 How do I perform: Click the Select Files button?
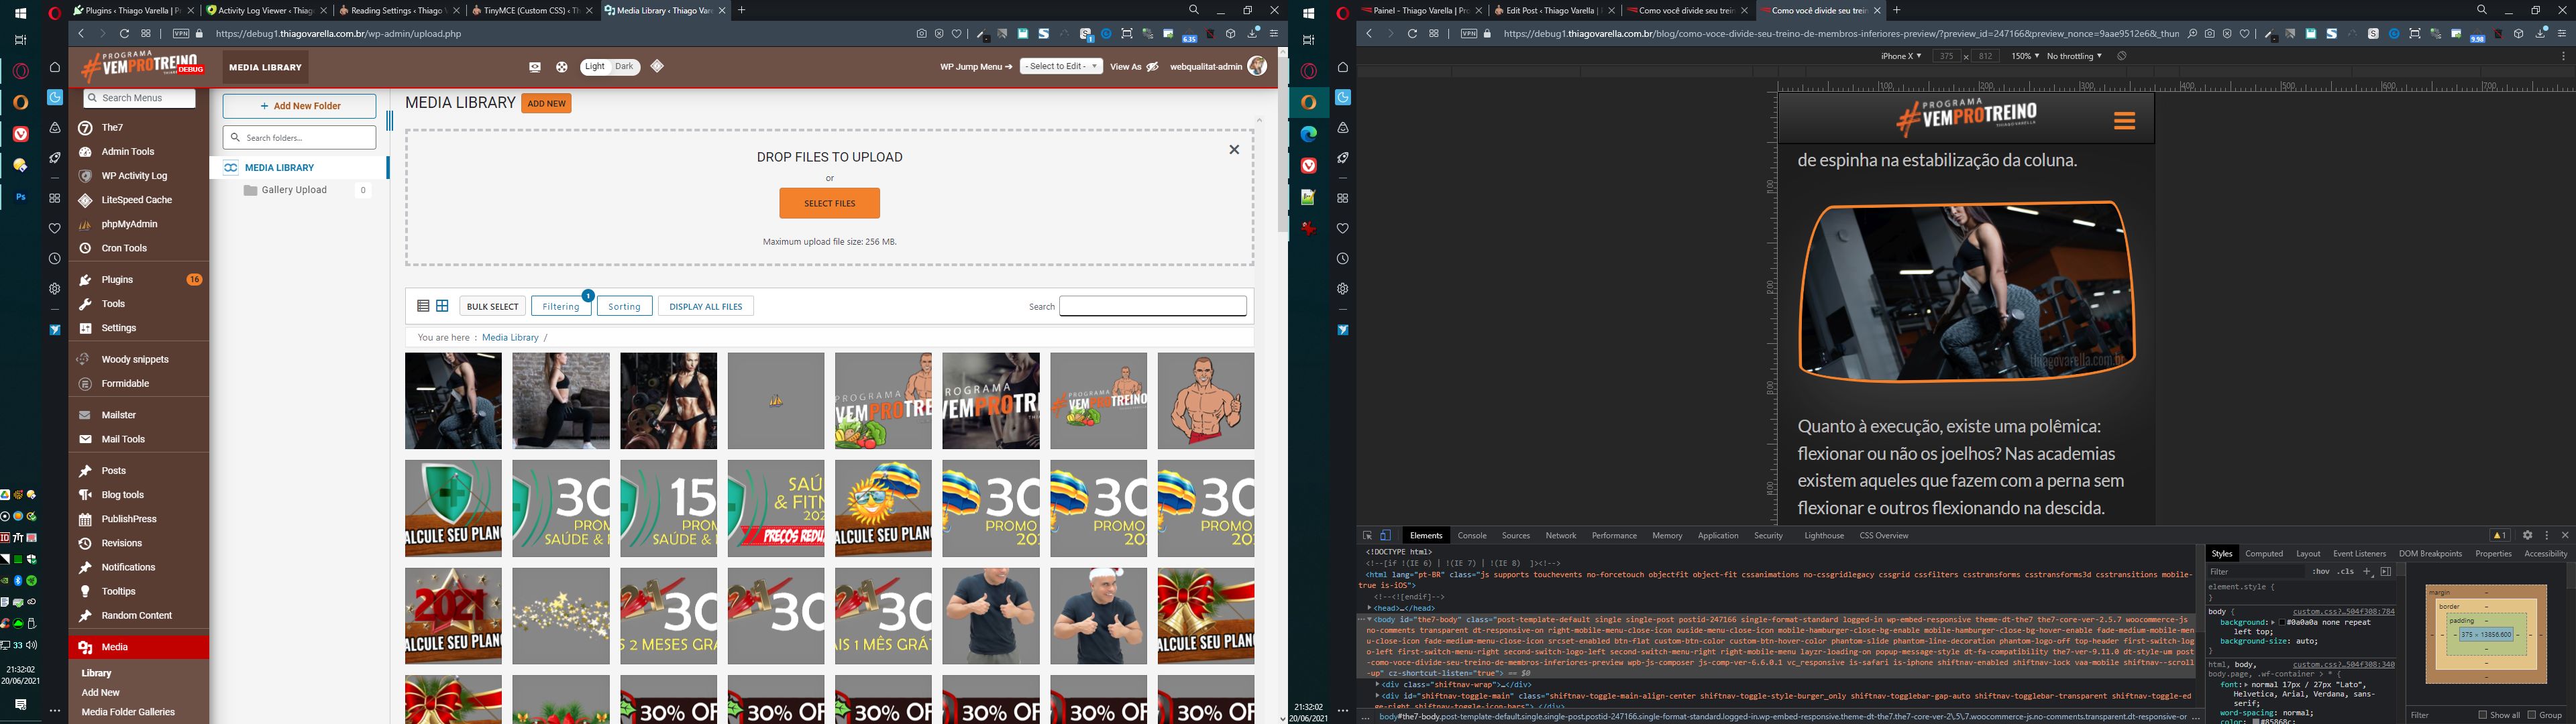click(x=830, y=203)
